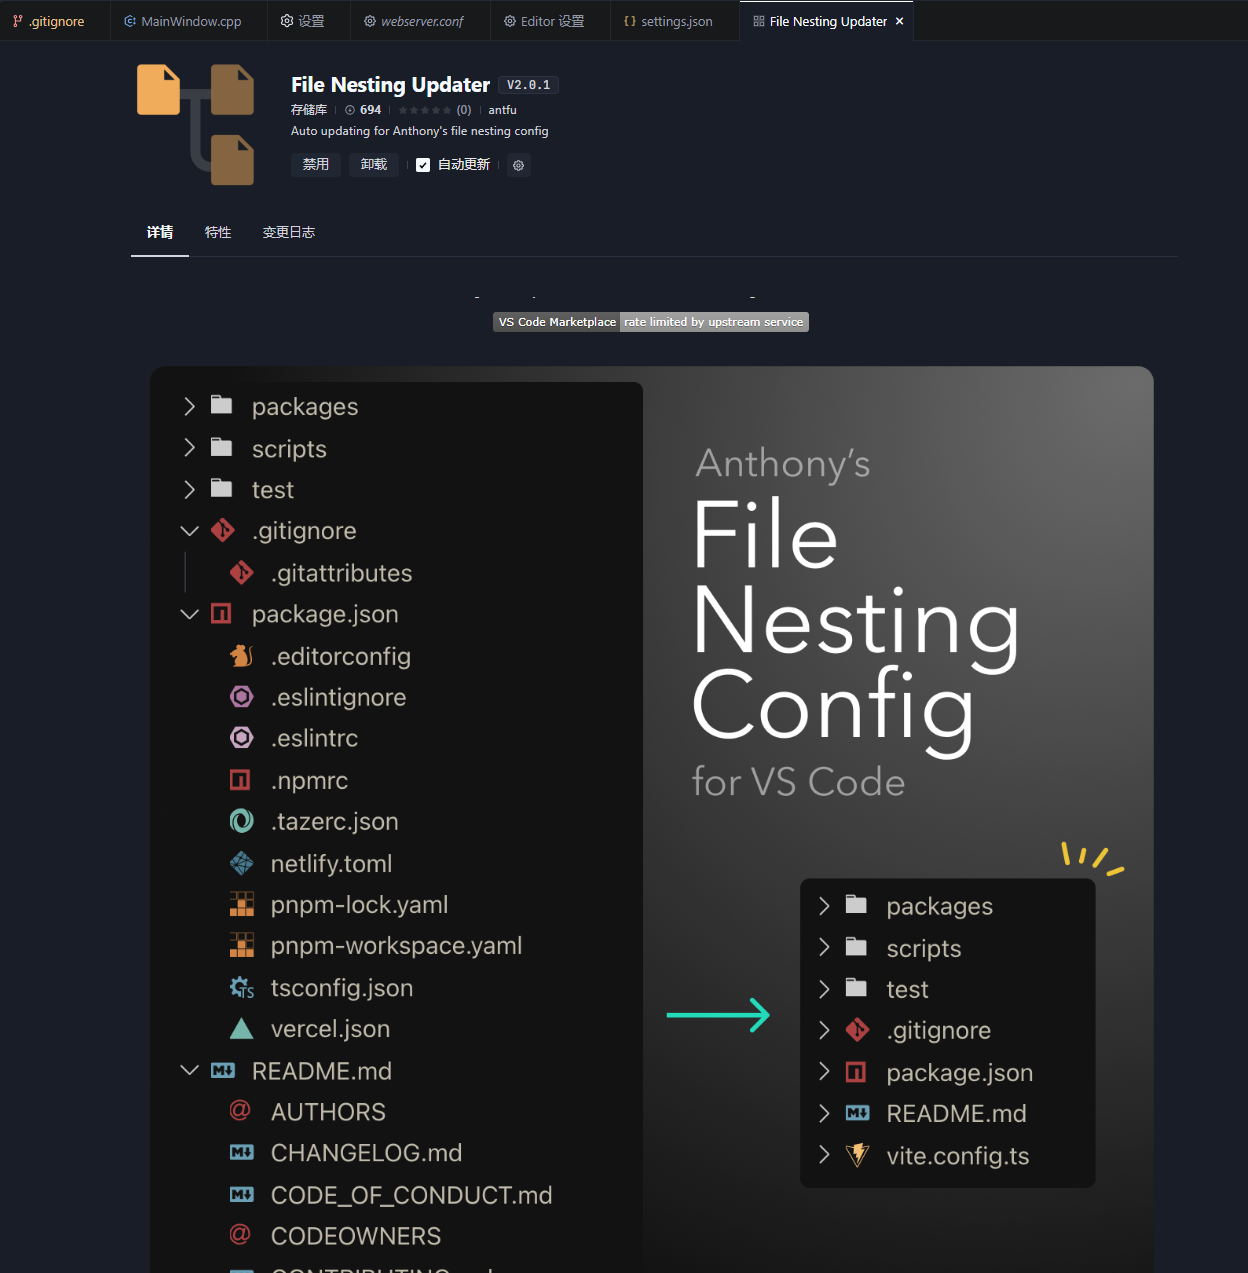This screenshot has width=1248, height=1273.
Task: Toggle the 自动更新 checkbox
Action: click(423, 165)
